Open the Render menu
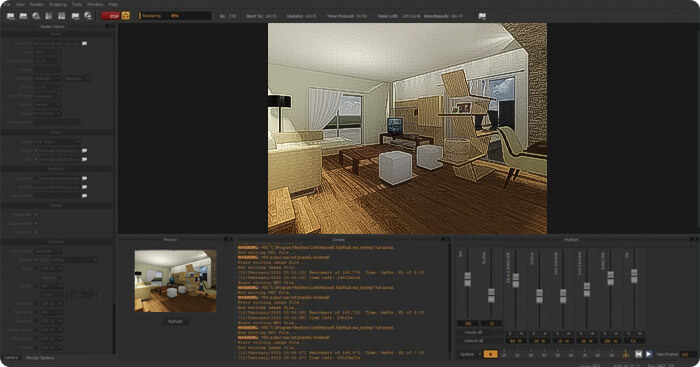Screen dimensions: 700x367 (37, 4)
